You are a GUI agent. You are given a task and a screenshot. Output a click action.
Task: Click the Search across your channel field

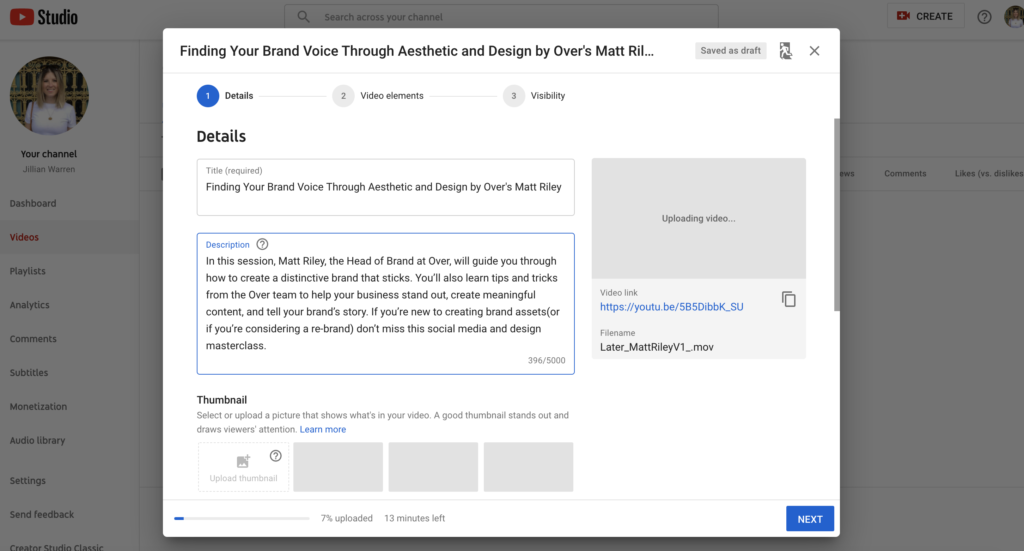[502, 17]
